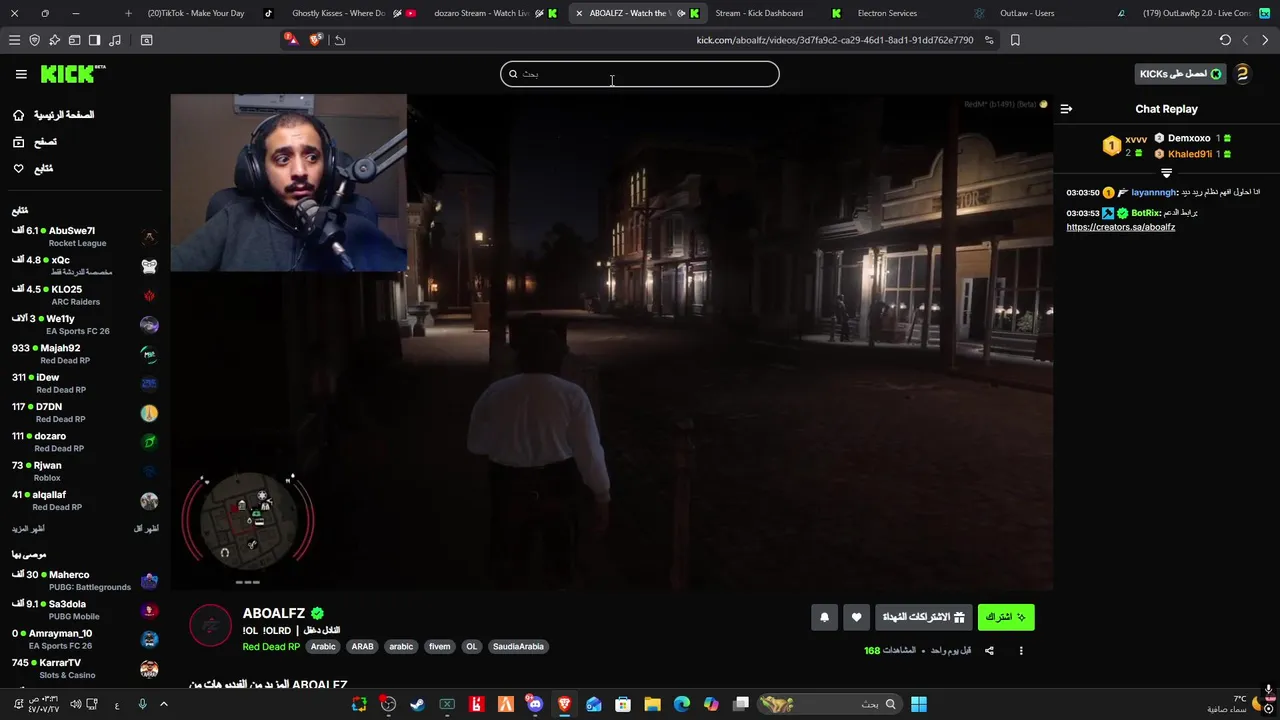1280x720 pixels.
Task: Open Brave browser from the taskbar
Action: [565, 704]
